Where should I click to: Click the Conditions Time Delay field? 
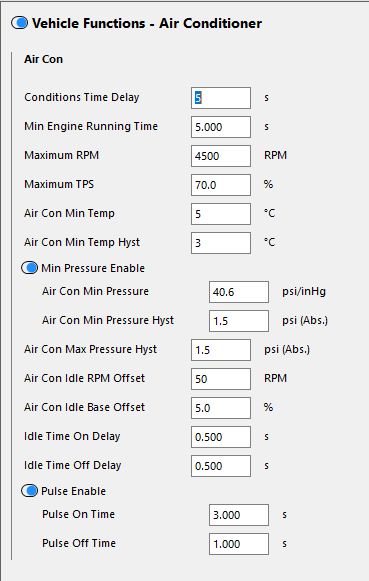[x=221, y=98]
